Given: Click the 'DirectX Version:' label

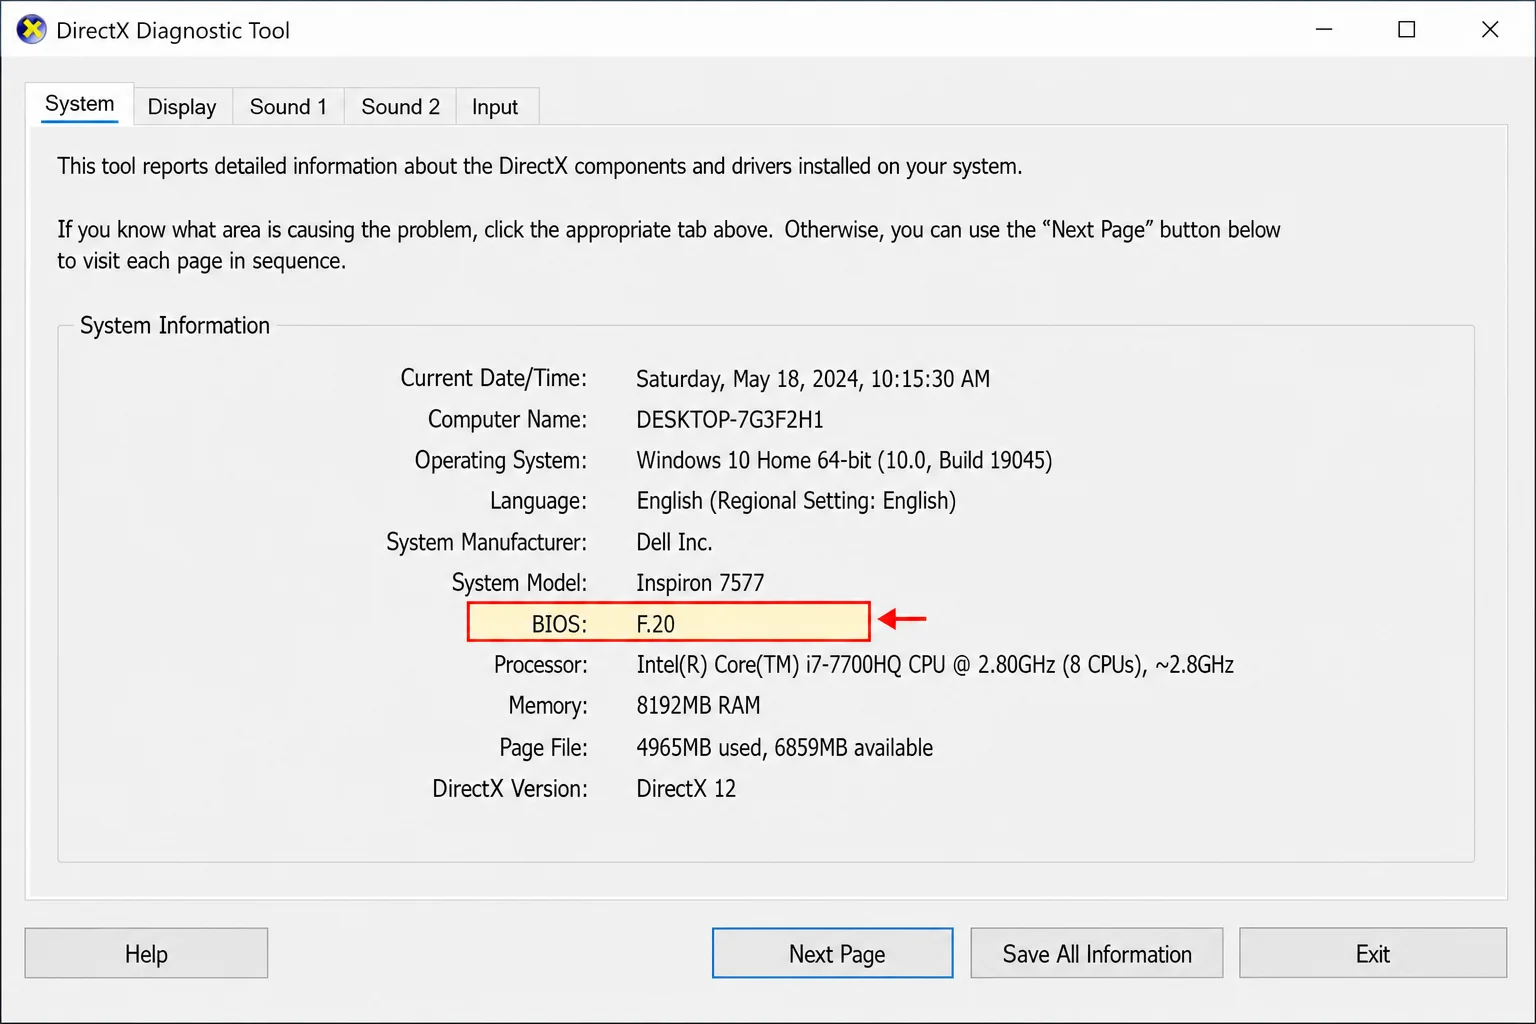Looking at the screenshot, I should pyautogui.click(x=510, y=789).
